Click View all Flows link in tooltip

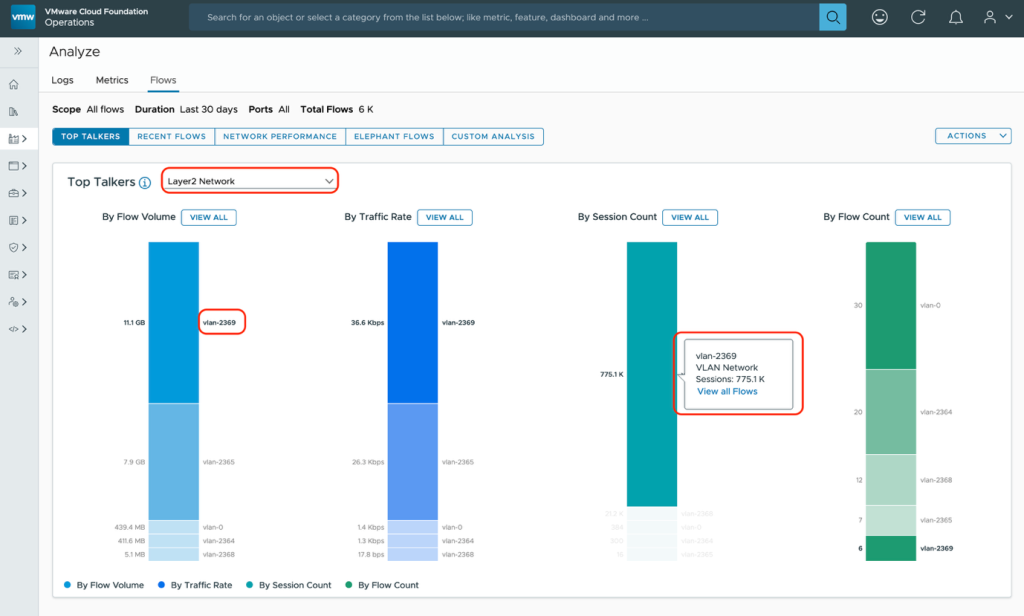tap(727, 391)
